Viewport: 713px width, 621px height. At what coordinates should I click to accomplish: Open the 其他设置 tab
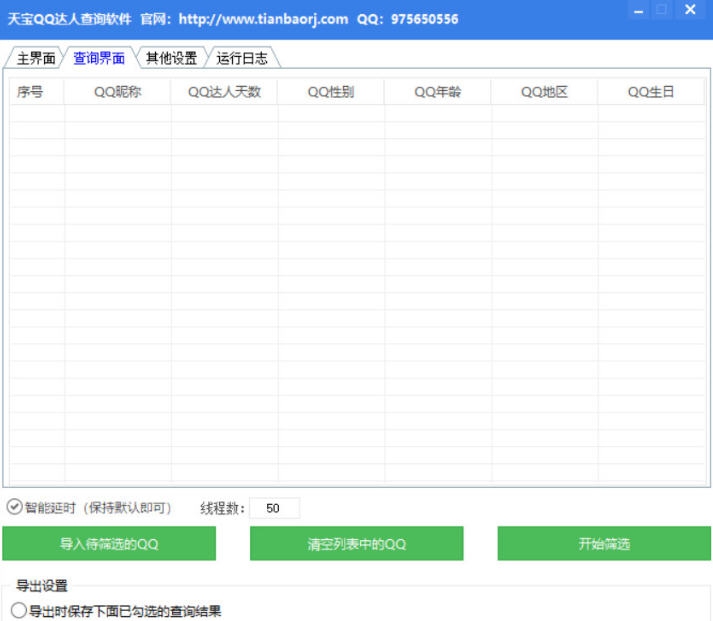pos(171,58)
